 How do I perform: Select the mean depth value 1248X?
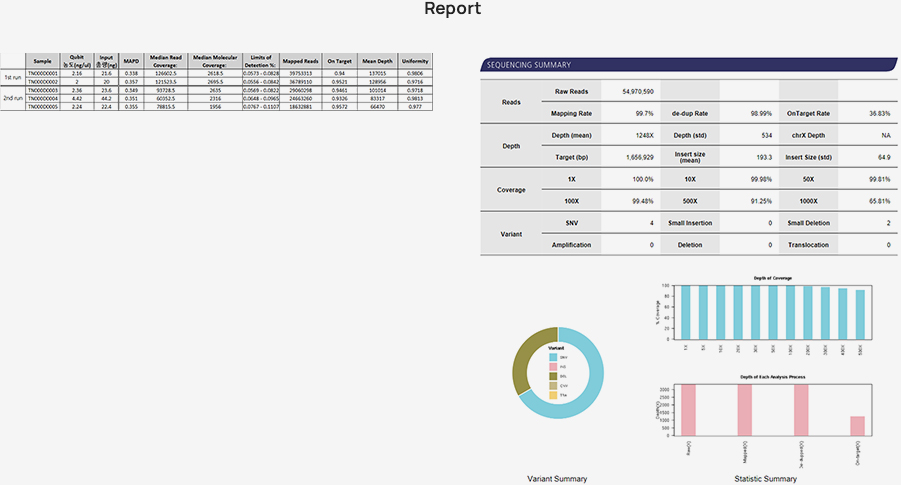[x=645, y=135]
